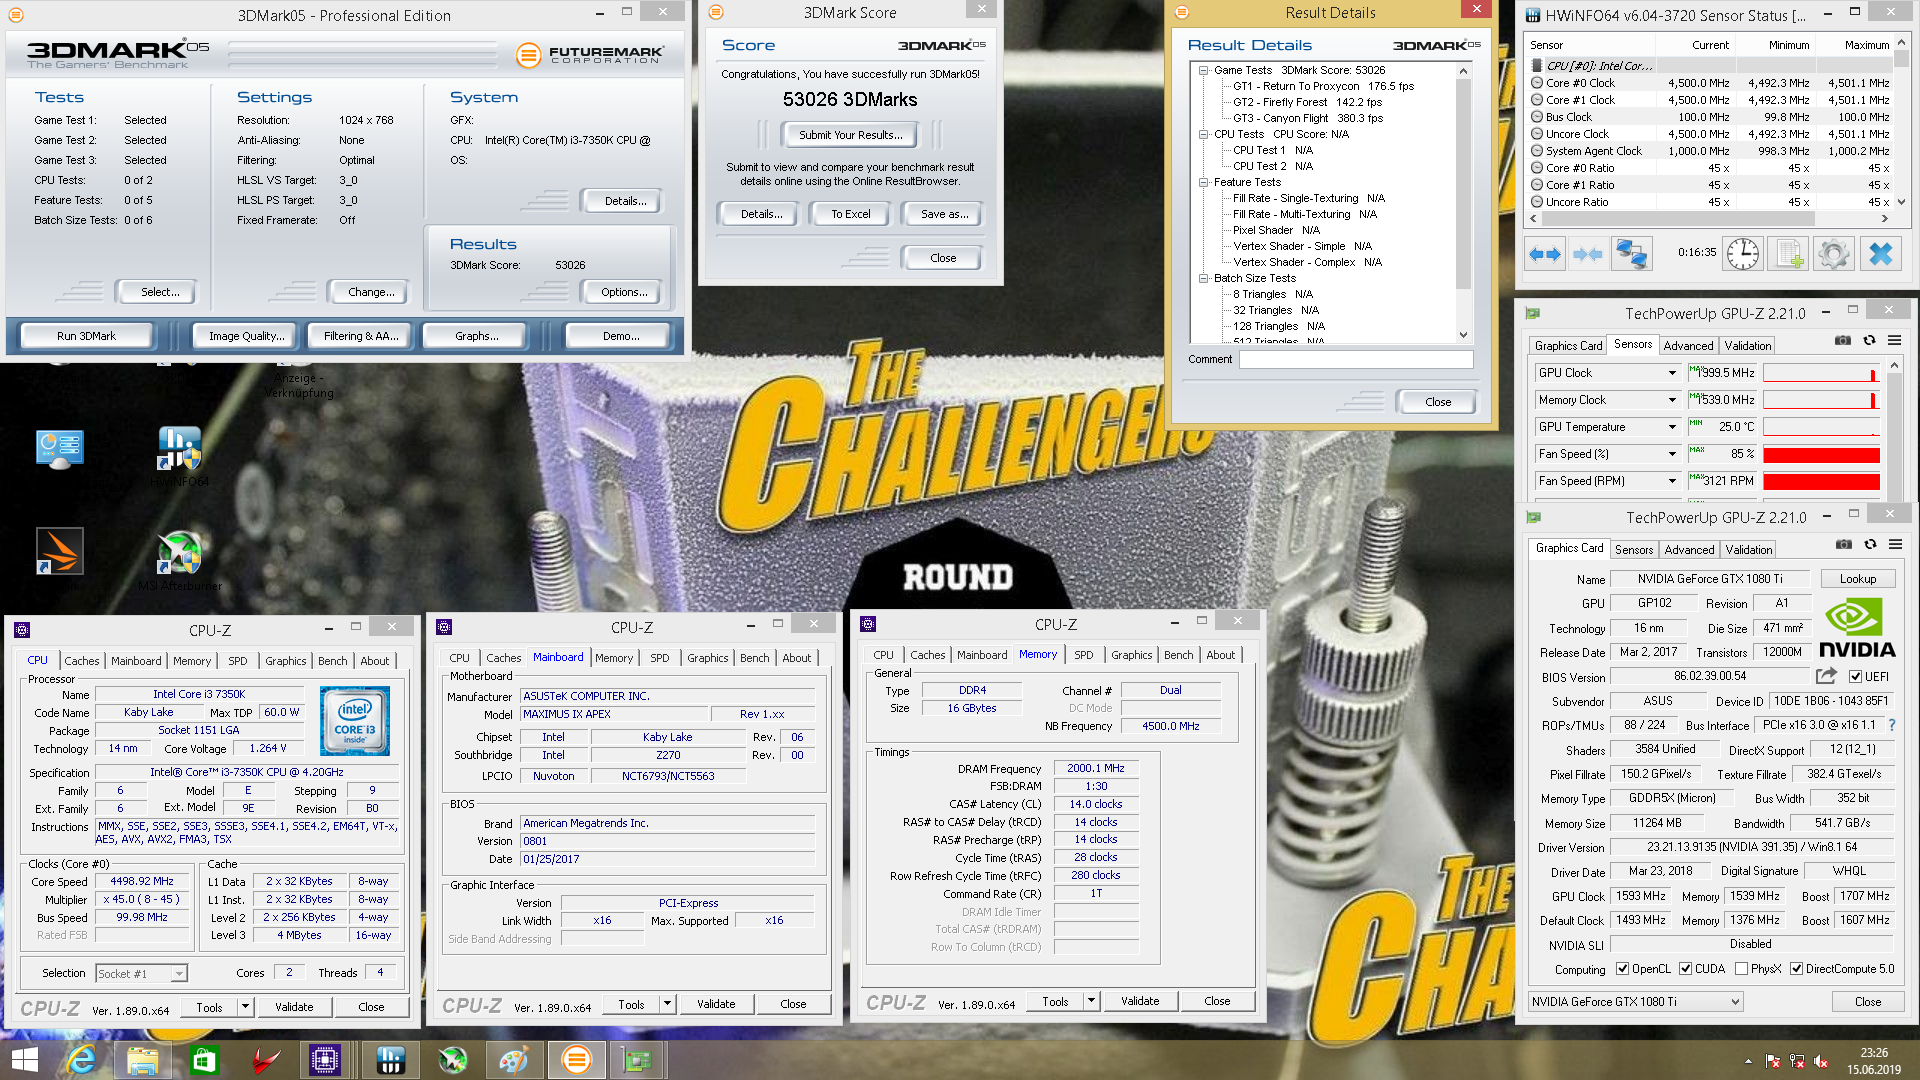Click HWiNFO taskbar icon
Image resolution: width=1920 pixels, height=1080 pixels.
(x=390, y=1060)
